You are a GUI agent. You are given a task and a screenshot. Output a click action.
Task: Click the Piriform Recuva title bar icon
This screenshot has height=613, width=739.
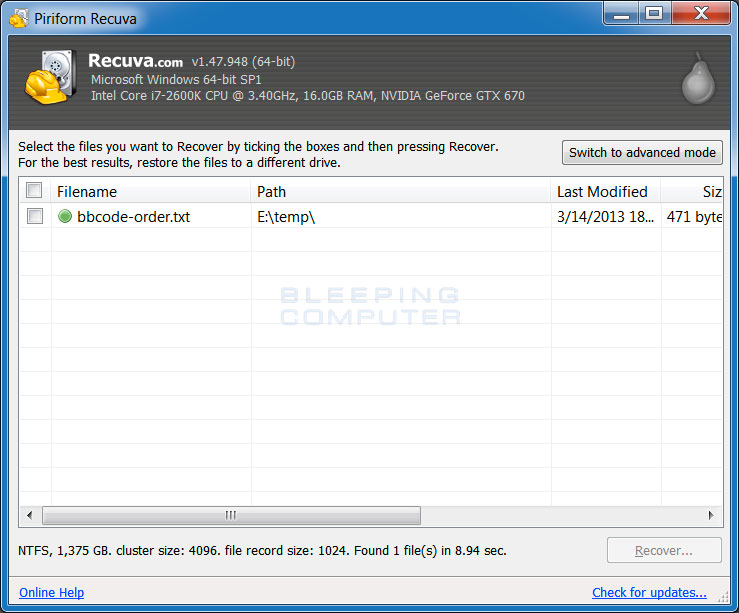click(x=18, y=17)
